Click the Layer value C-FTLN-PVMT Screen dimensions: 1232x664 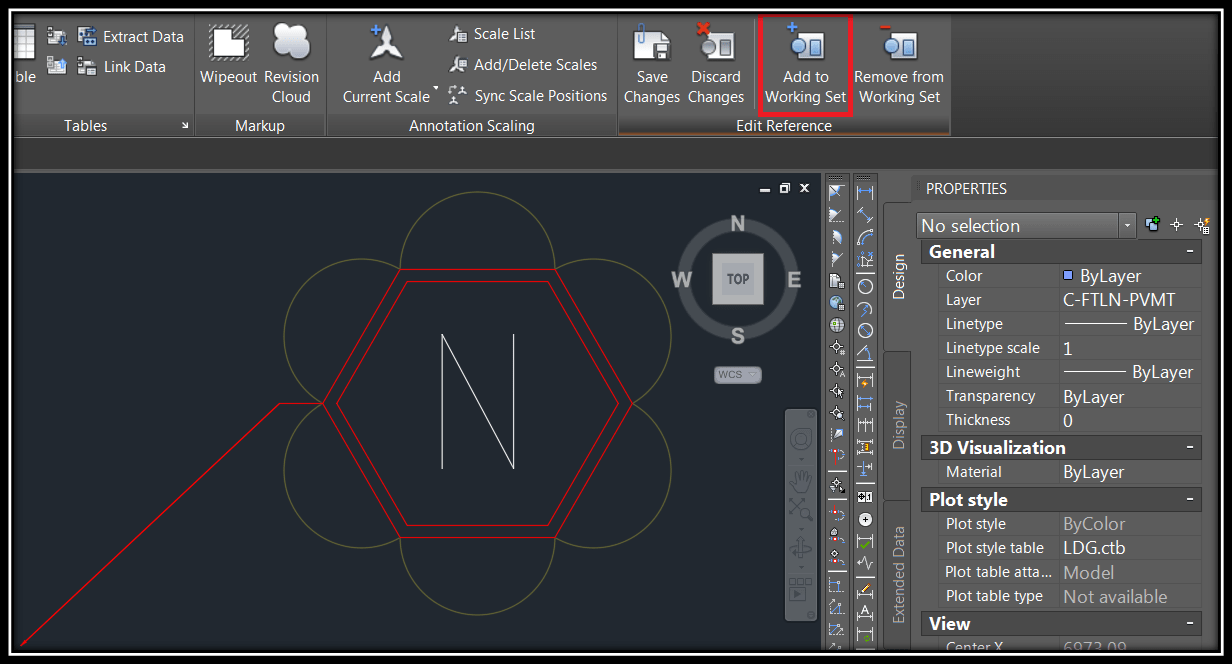(x=1119, y=300)
